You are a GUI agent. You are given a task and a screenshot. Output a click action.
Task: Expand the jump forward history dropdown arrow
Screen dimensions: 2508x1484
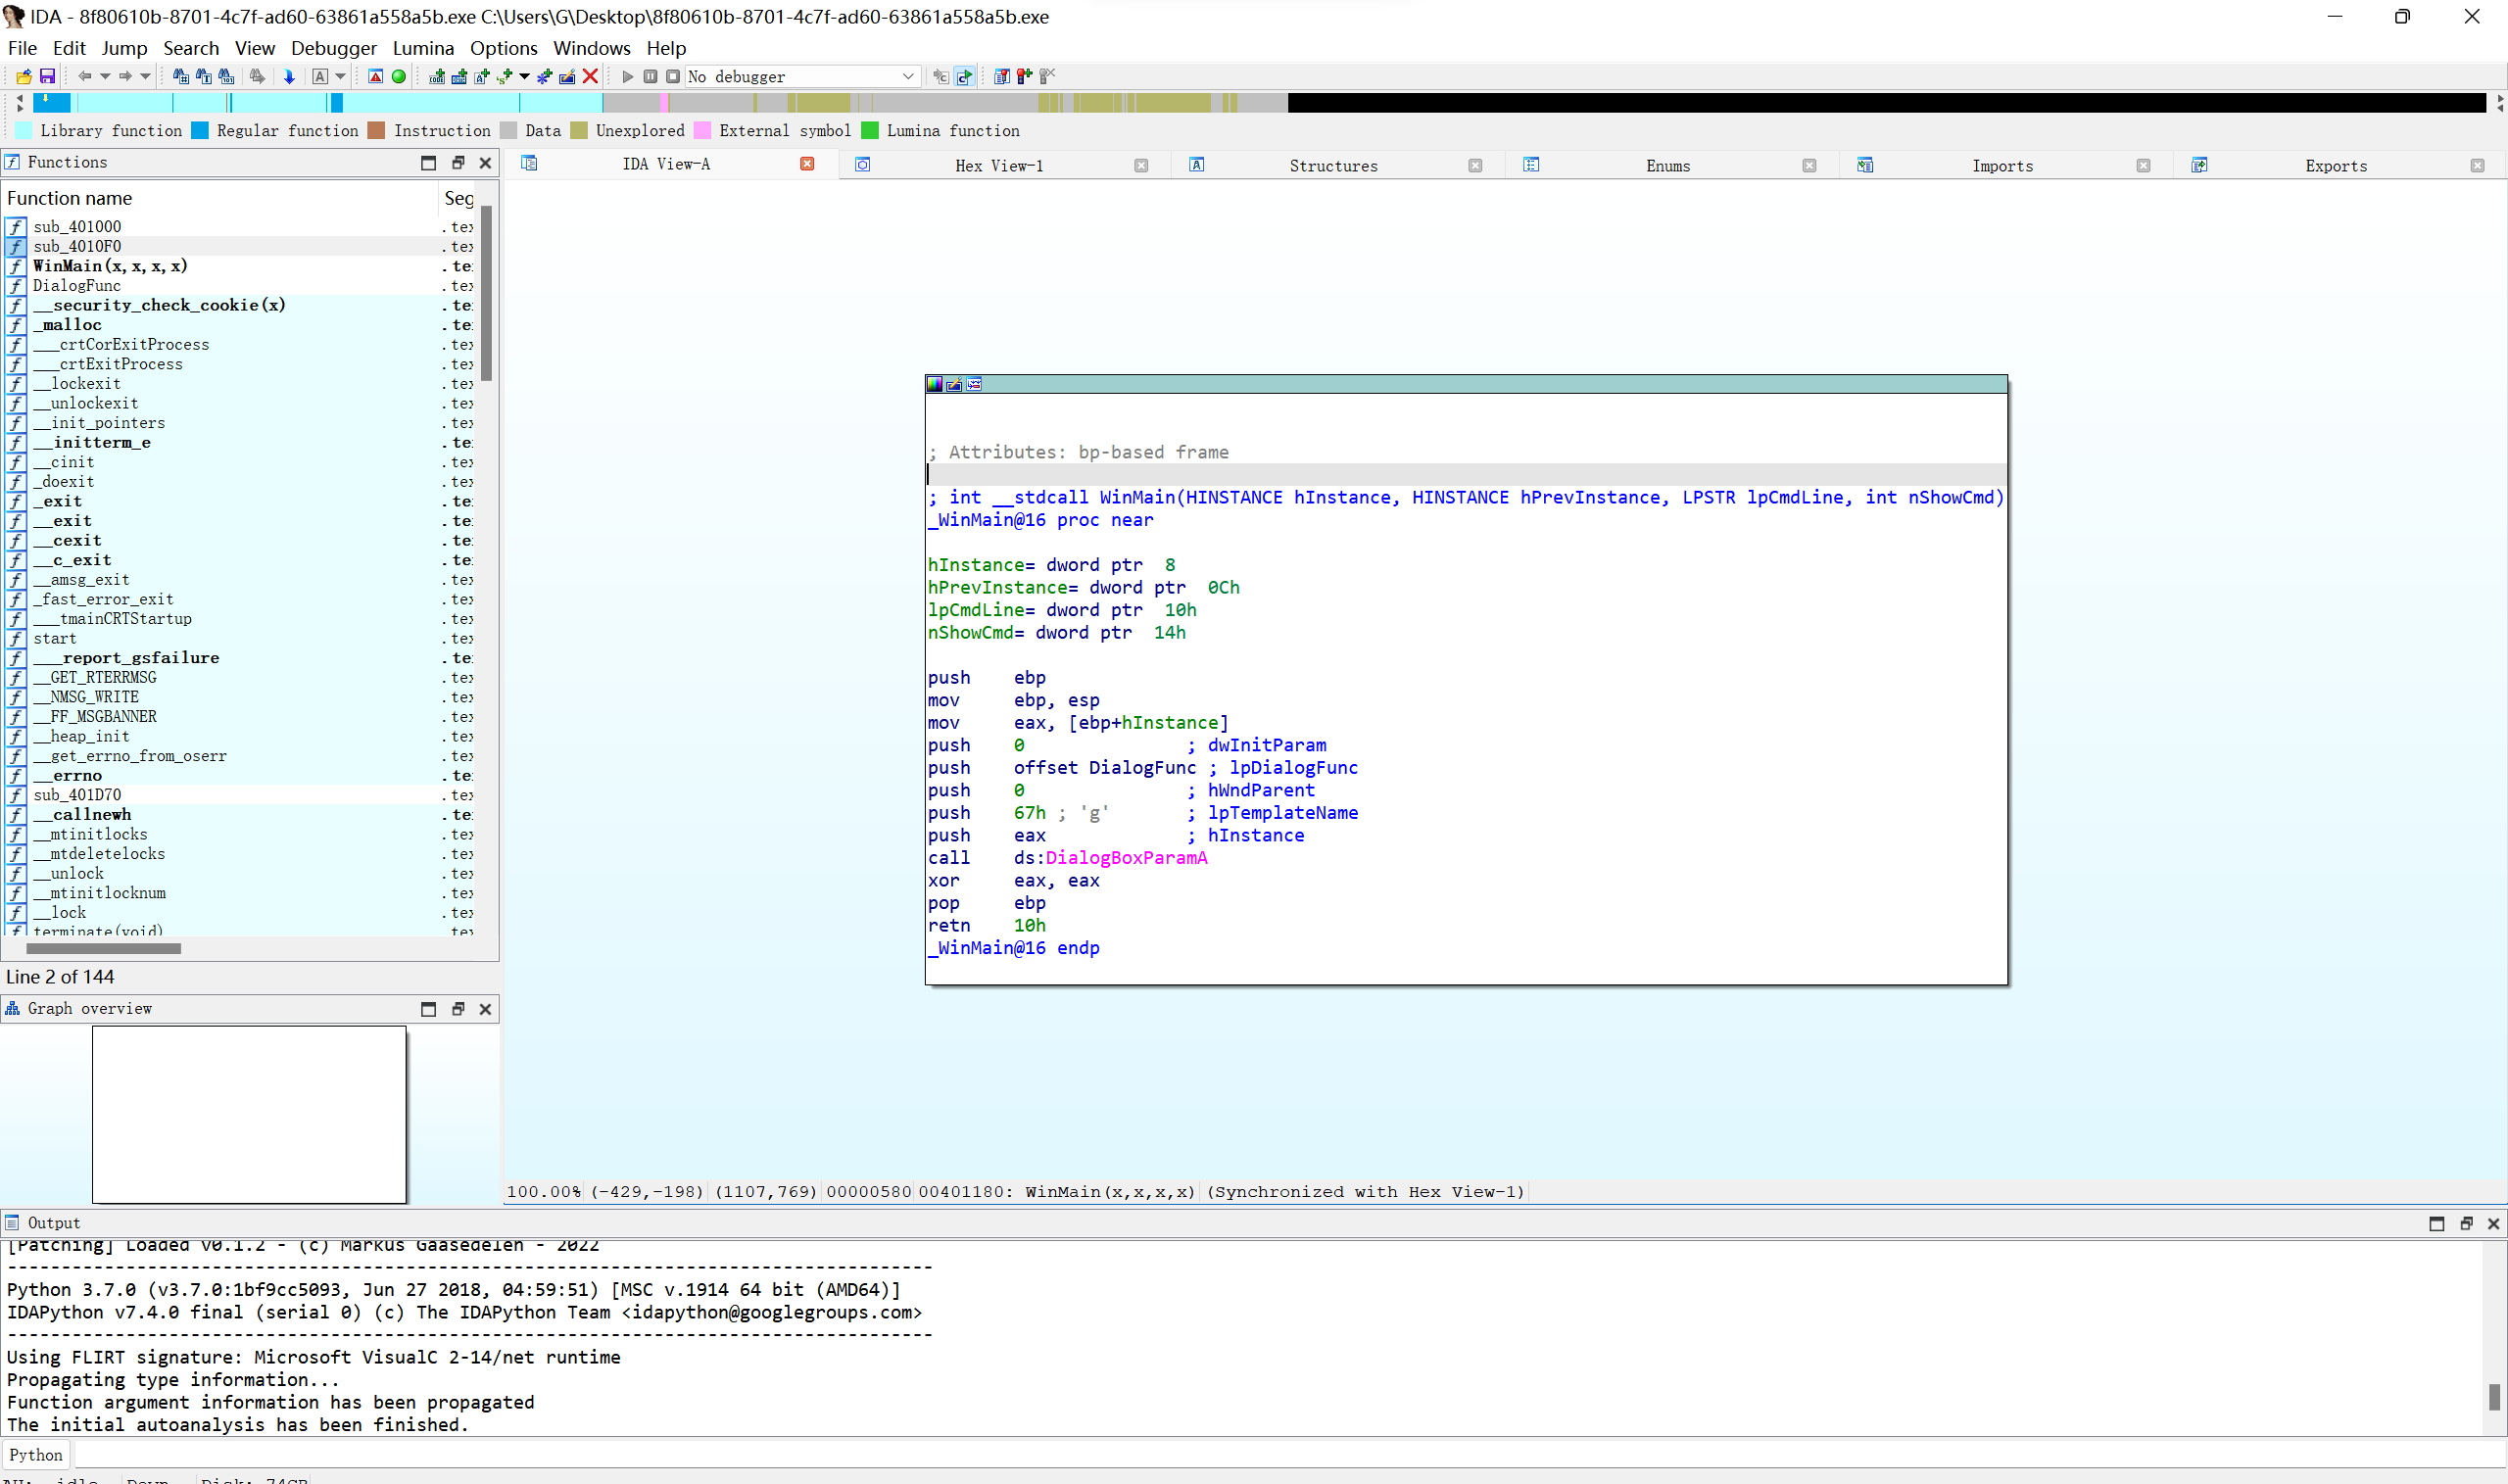tap(145, 76)
